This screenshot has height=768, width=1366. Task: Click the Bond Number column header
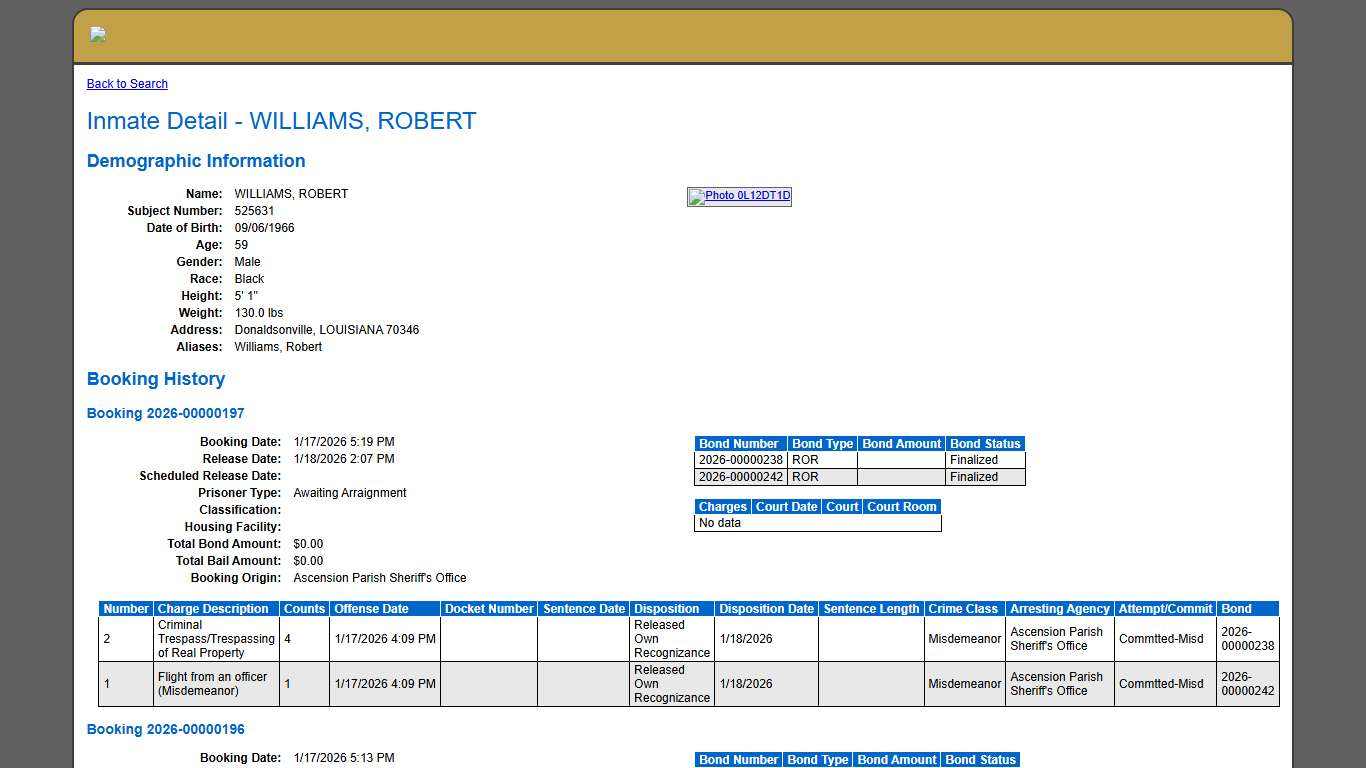pos(739,443)
